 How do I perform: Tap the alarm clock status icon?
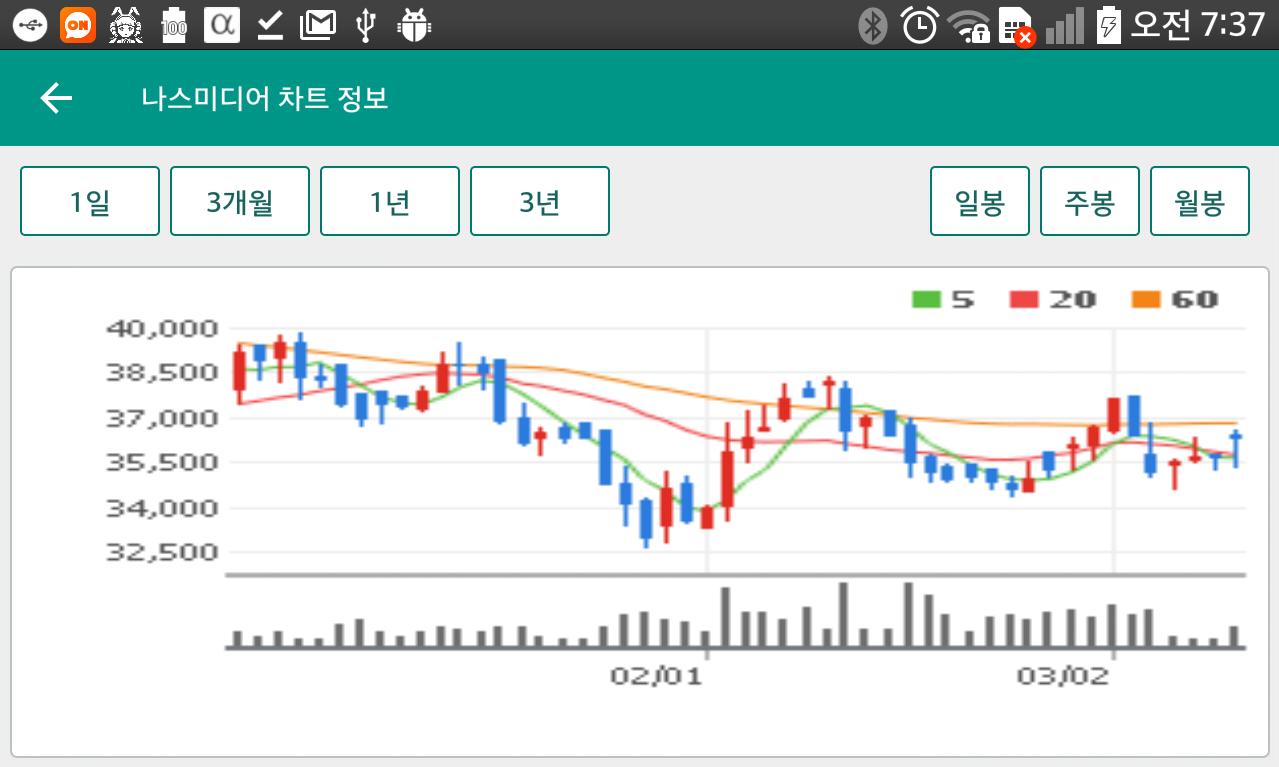[920, 25]
